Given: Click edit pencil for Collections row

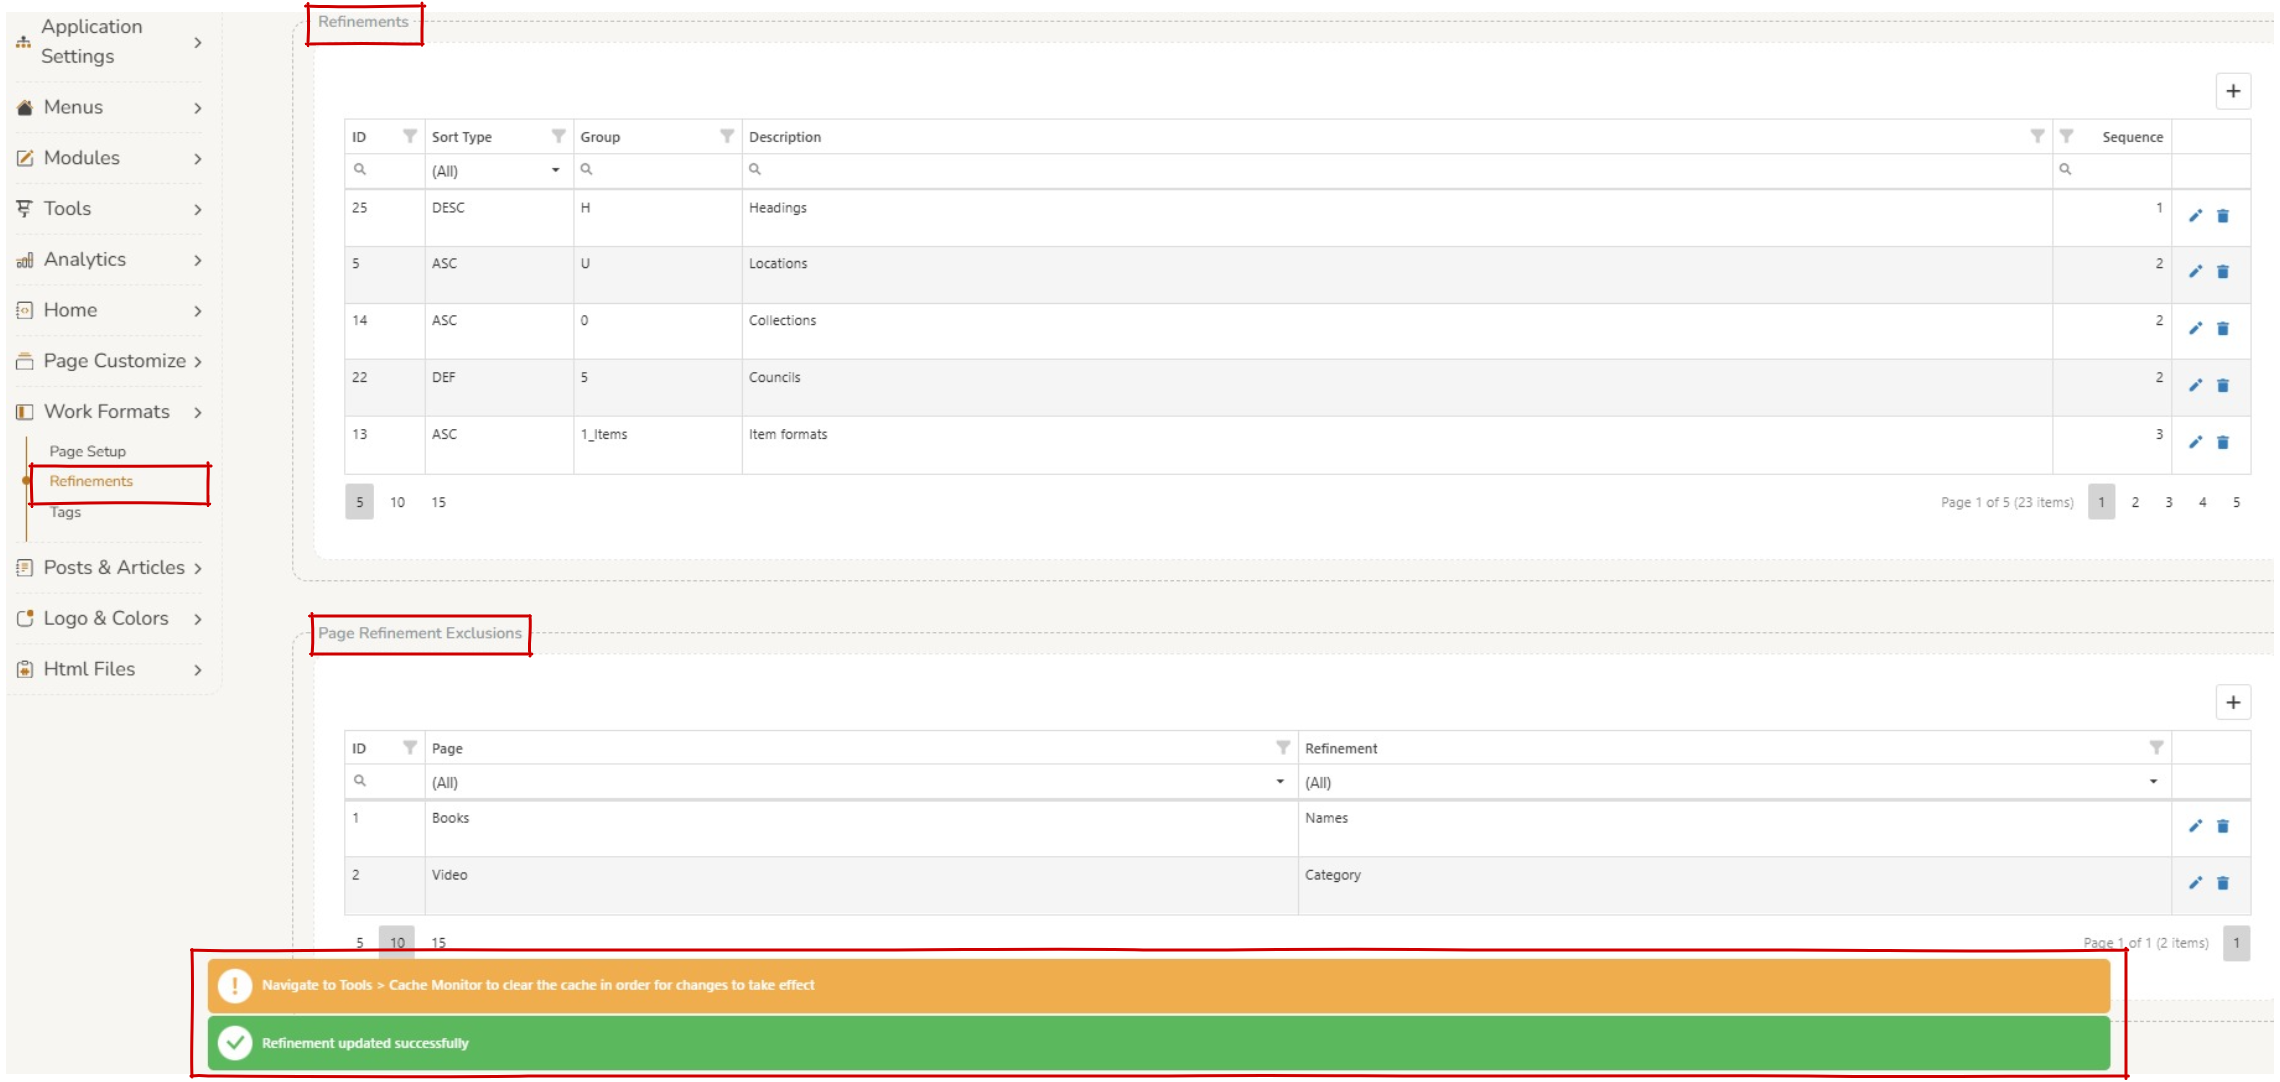Looking at the screenshot, I should (2195, 329).
